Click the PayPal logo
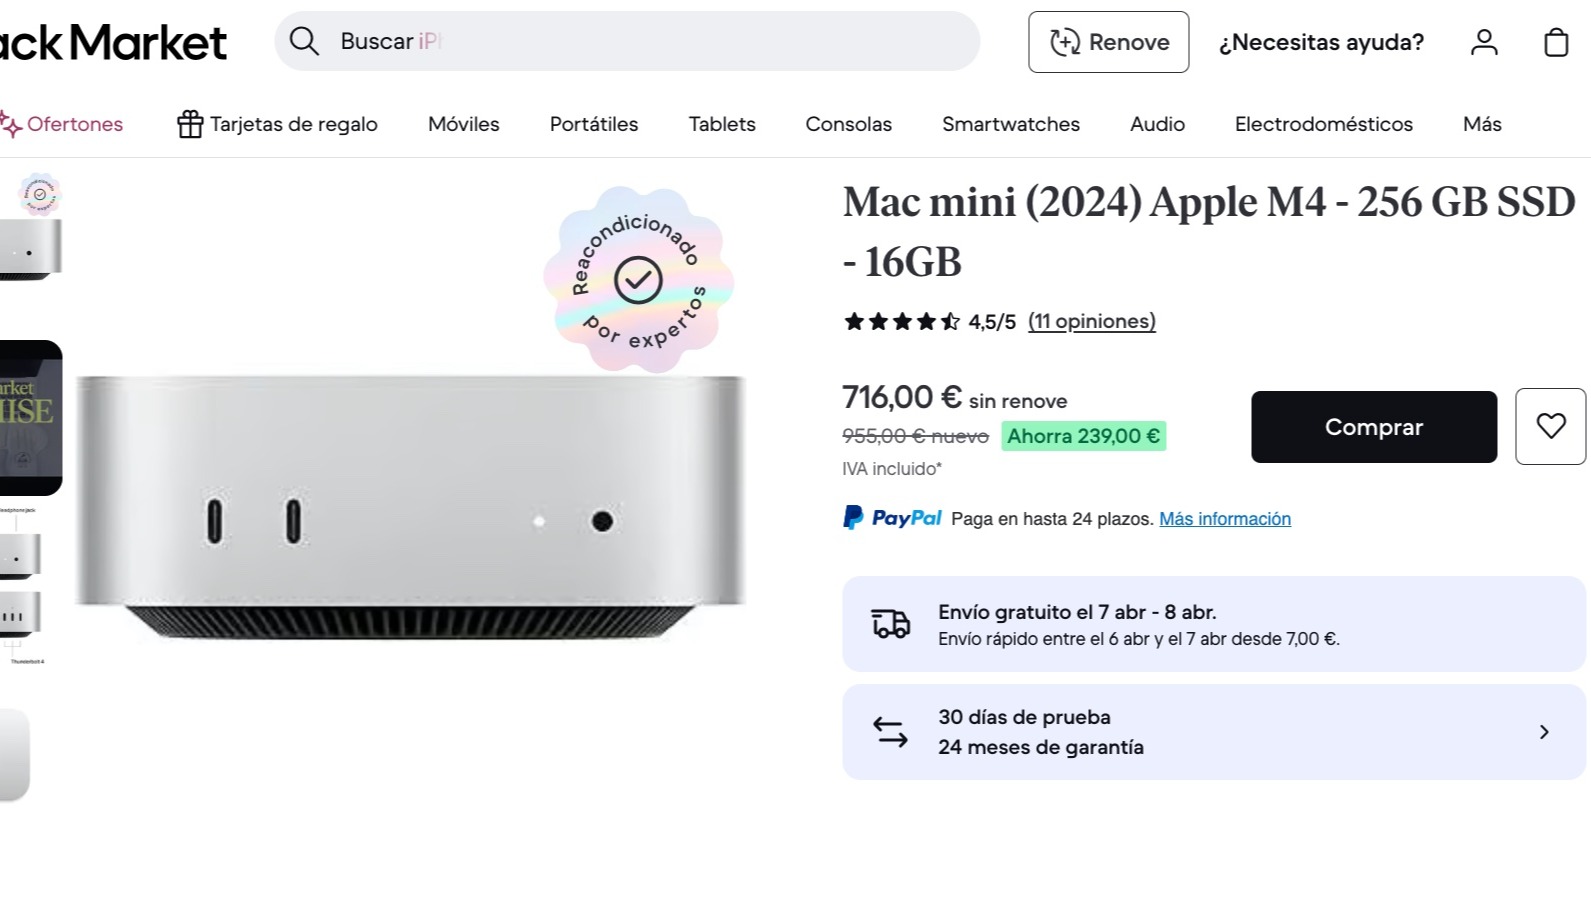 click(893, 518)
